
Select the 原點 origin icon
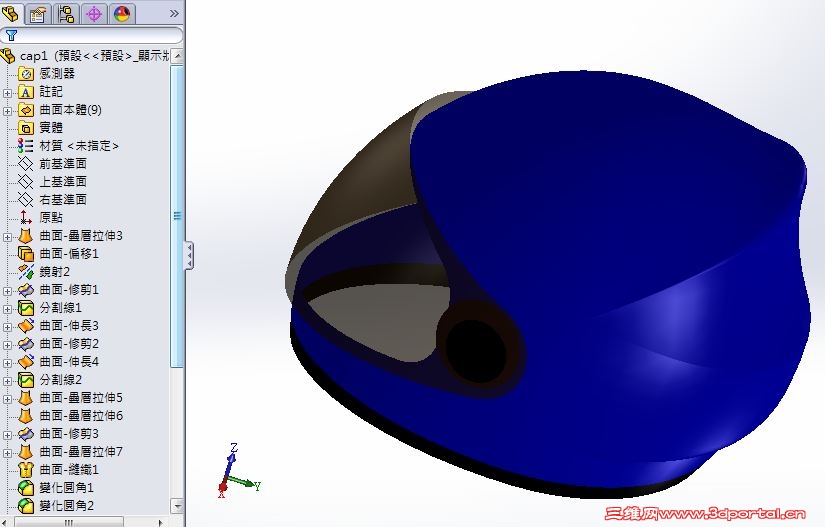pos(26,217)
